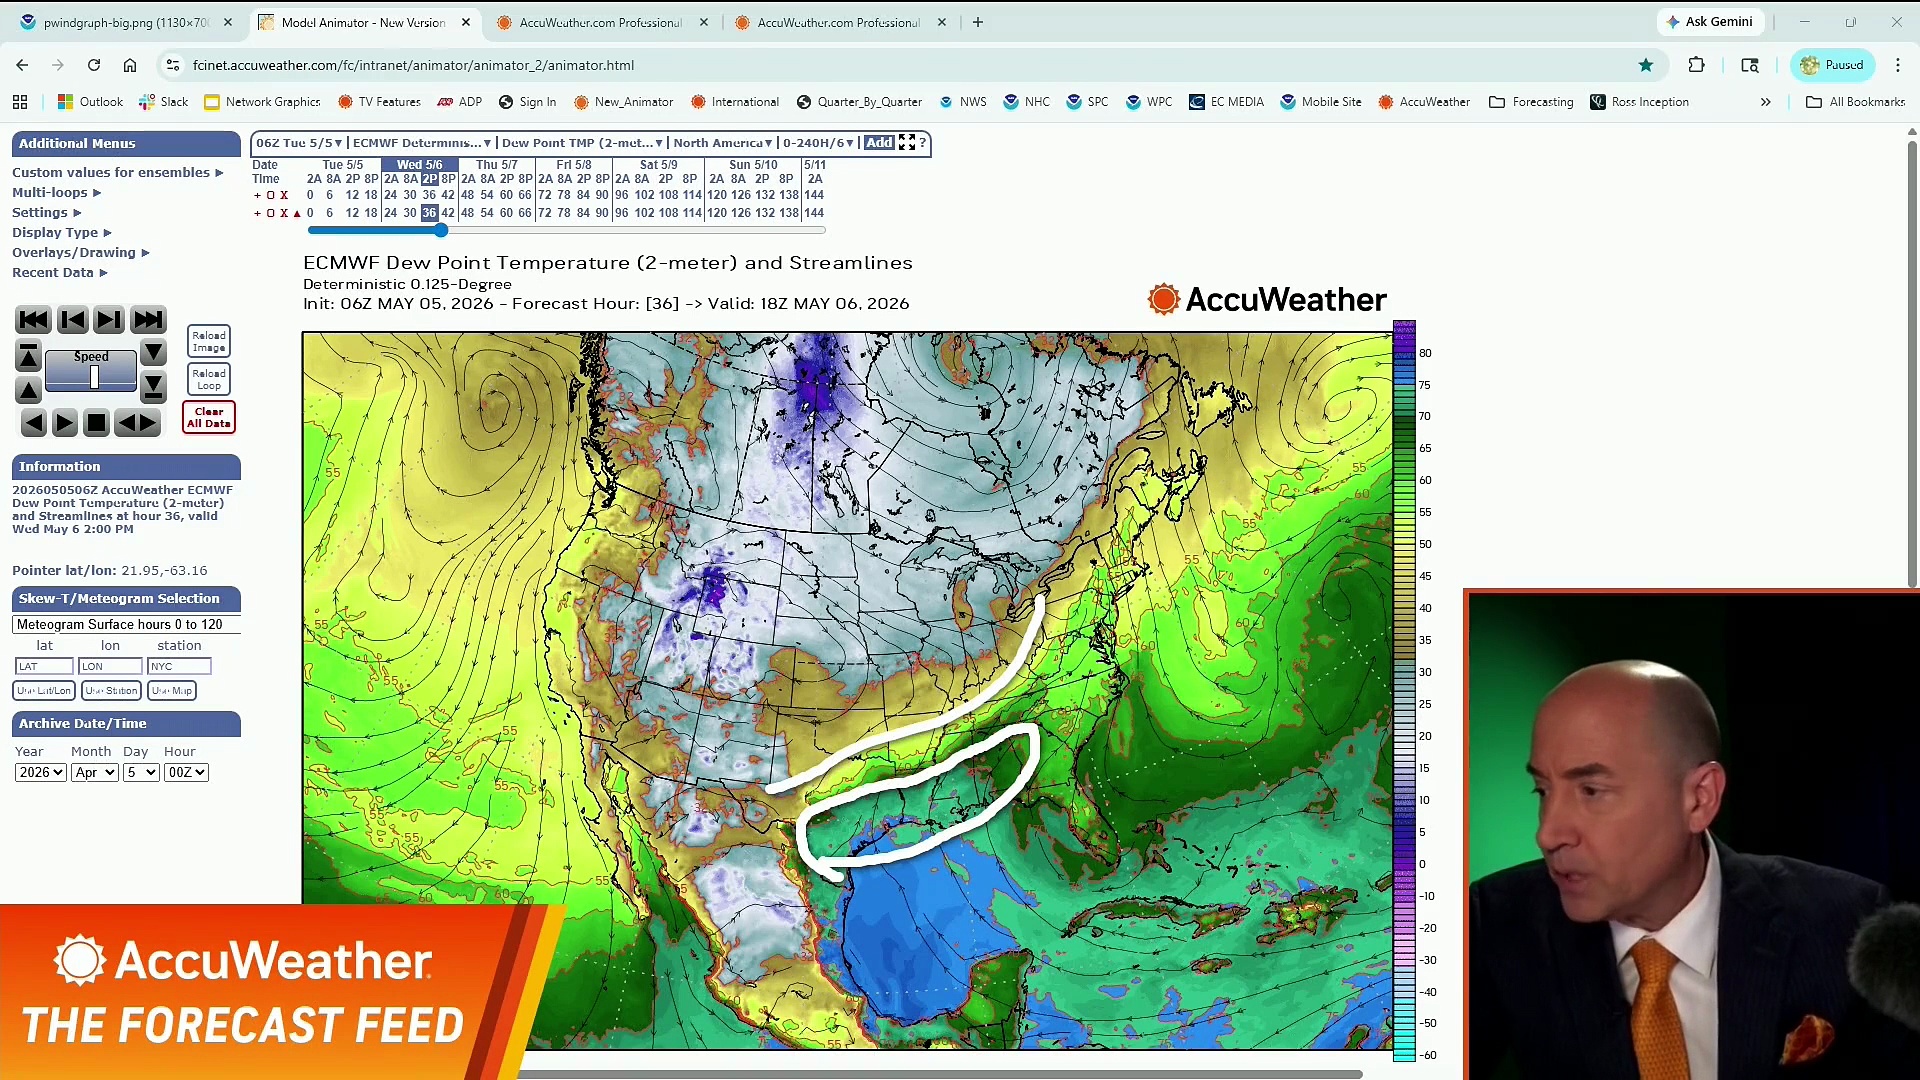1920x1080 pixels.
Task: Expand the Multi-loops menu
Action: click(x=57, y=193)
